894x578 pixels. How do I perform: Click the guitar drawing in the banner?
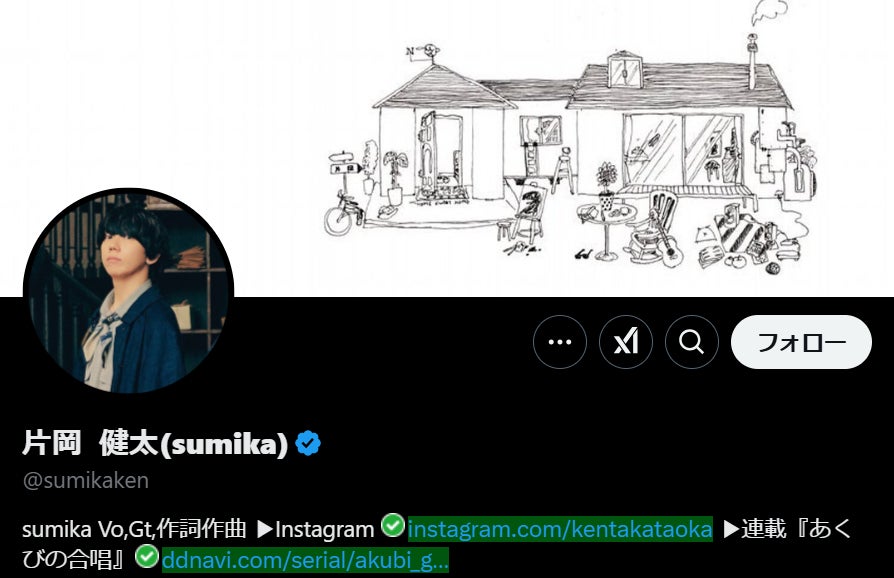point(670,247)
